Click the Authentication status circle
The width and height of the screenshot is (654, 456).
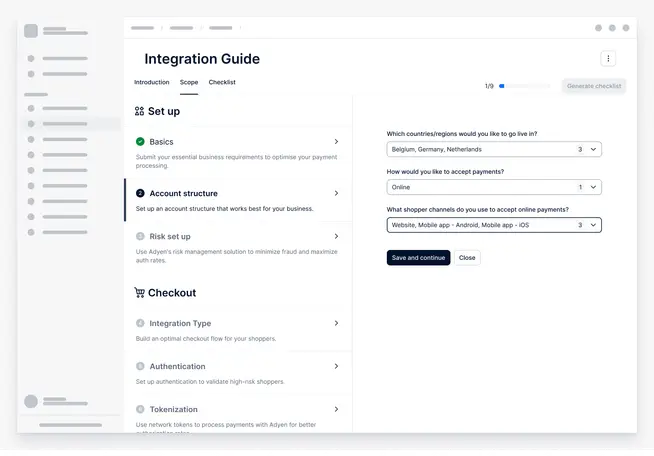140,366
